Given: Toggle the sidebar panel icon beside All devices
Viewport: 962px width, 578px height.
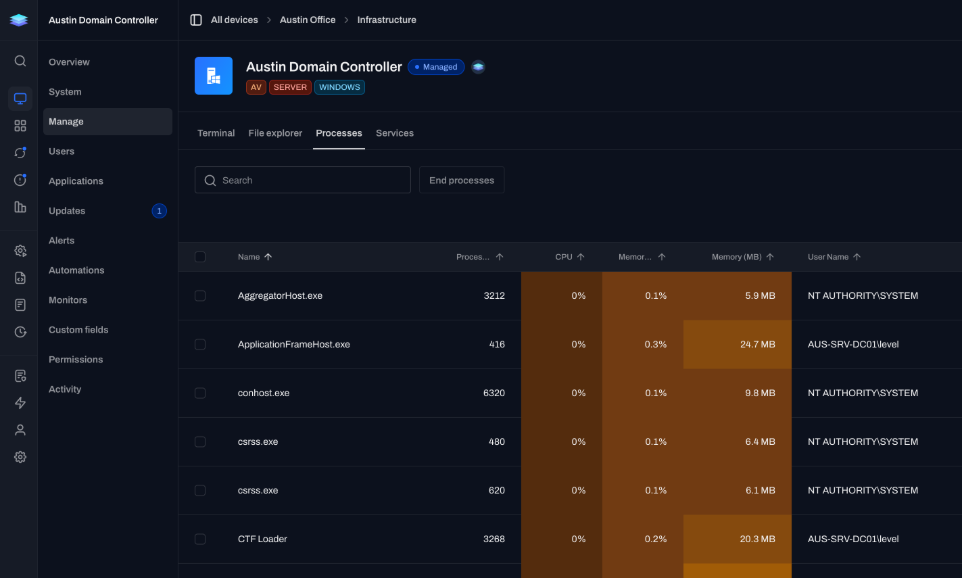Looking at the screenshot, I should [x=196, y=20].
